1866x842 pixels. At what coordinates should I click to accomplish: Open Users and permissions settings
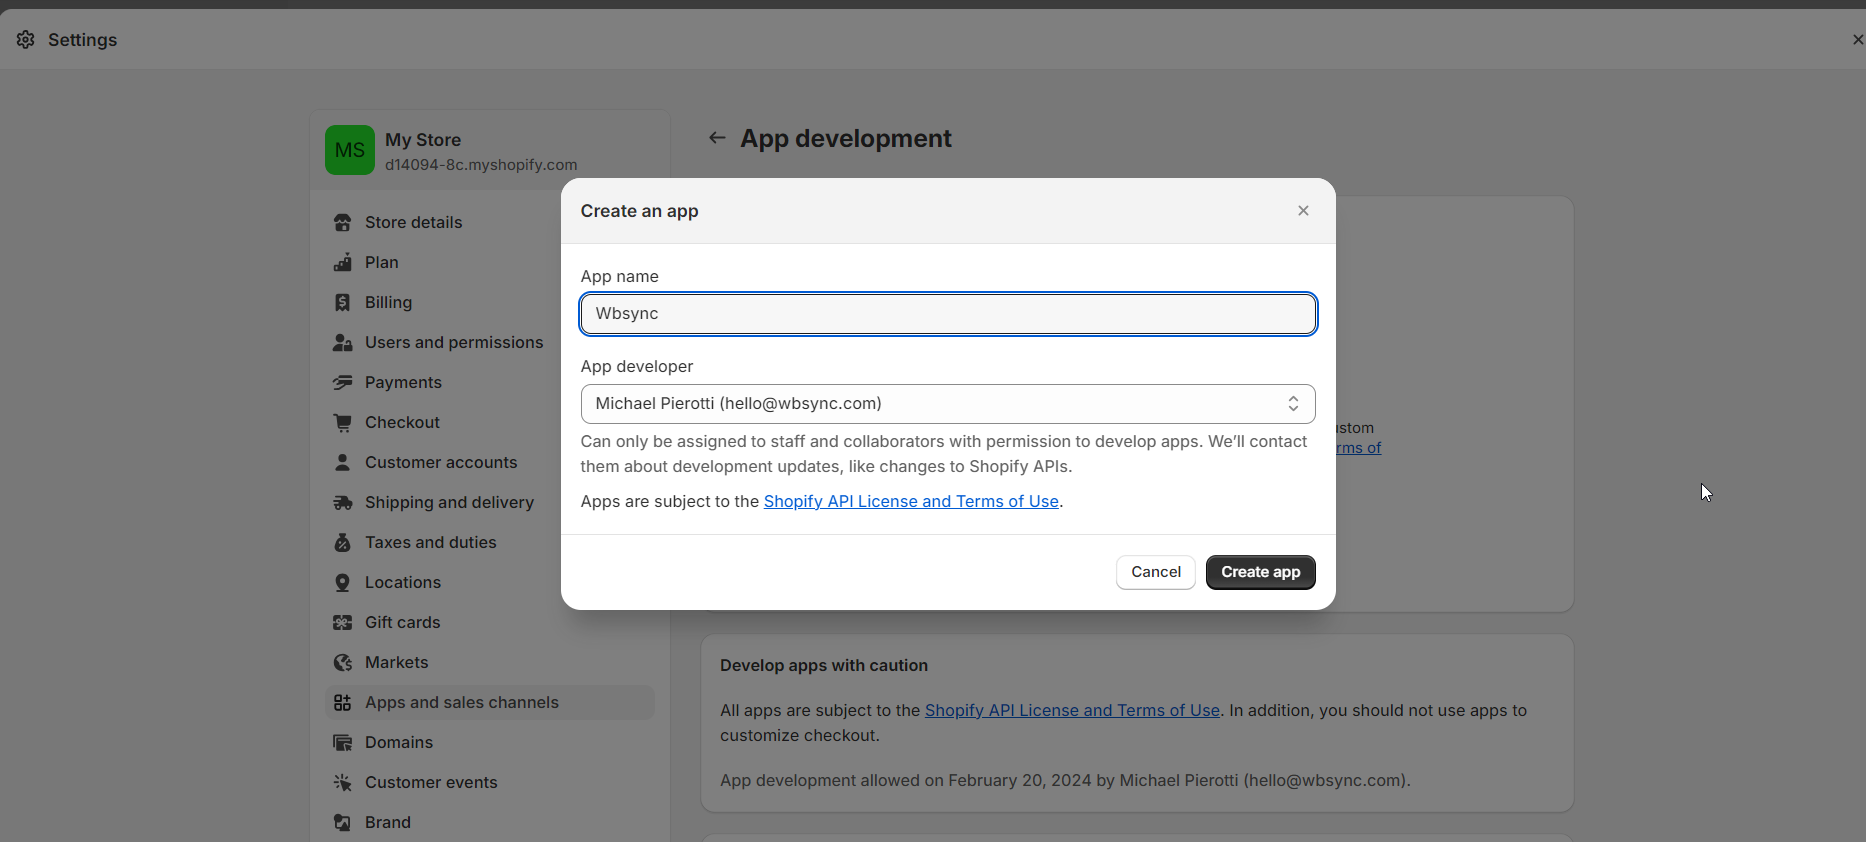tap(453, 342)
